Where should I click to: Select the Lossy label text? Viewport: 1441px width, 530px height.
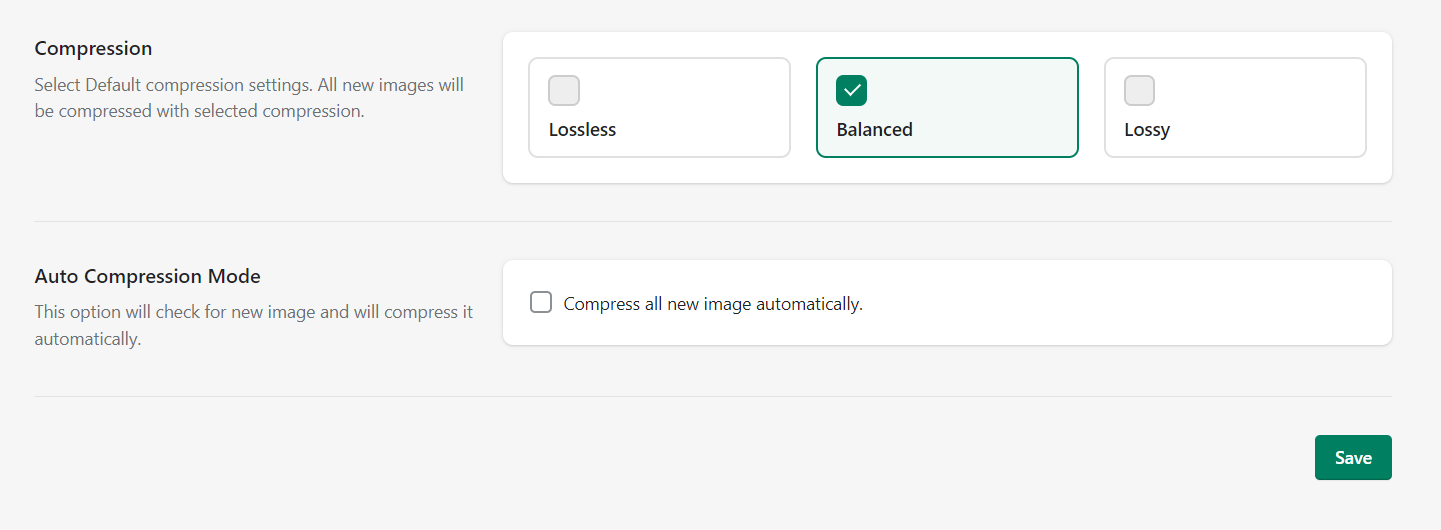(1147, 130)
